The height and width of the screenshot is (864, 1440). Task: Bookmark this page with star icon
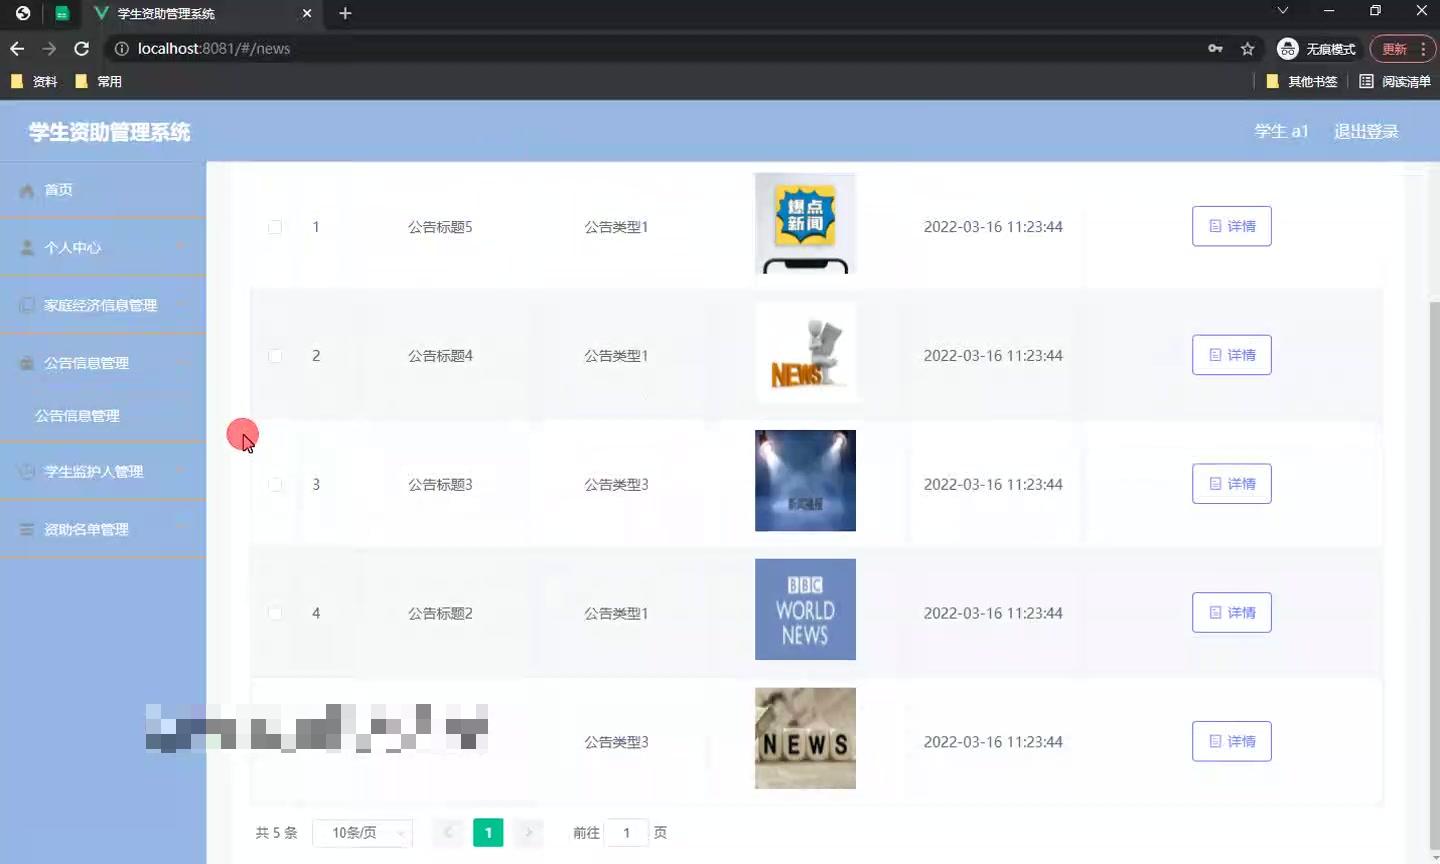pyautogui.click(x=1247, y=48)
